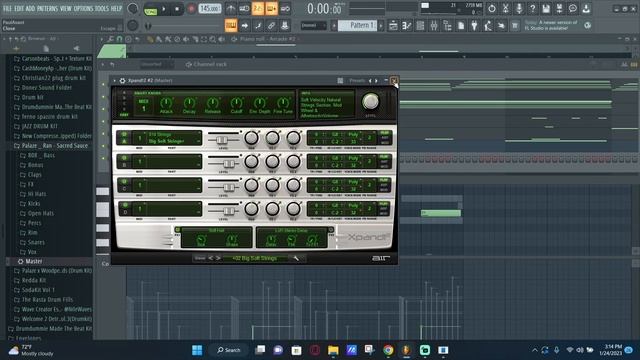Open the Mixer view icon
The image size is (640, 360).
[x=433, y=26]
